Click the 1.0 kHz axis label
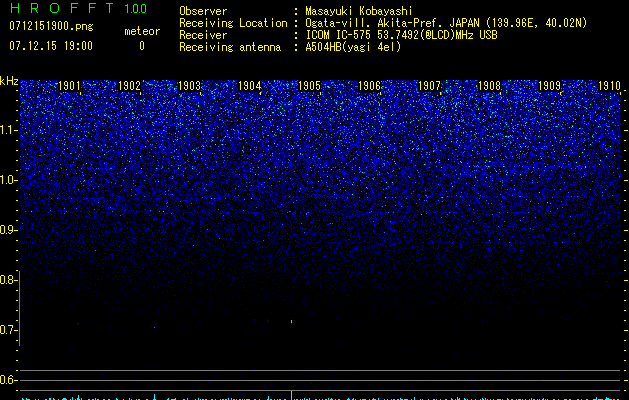 click(8, 180)
